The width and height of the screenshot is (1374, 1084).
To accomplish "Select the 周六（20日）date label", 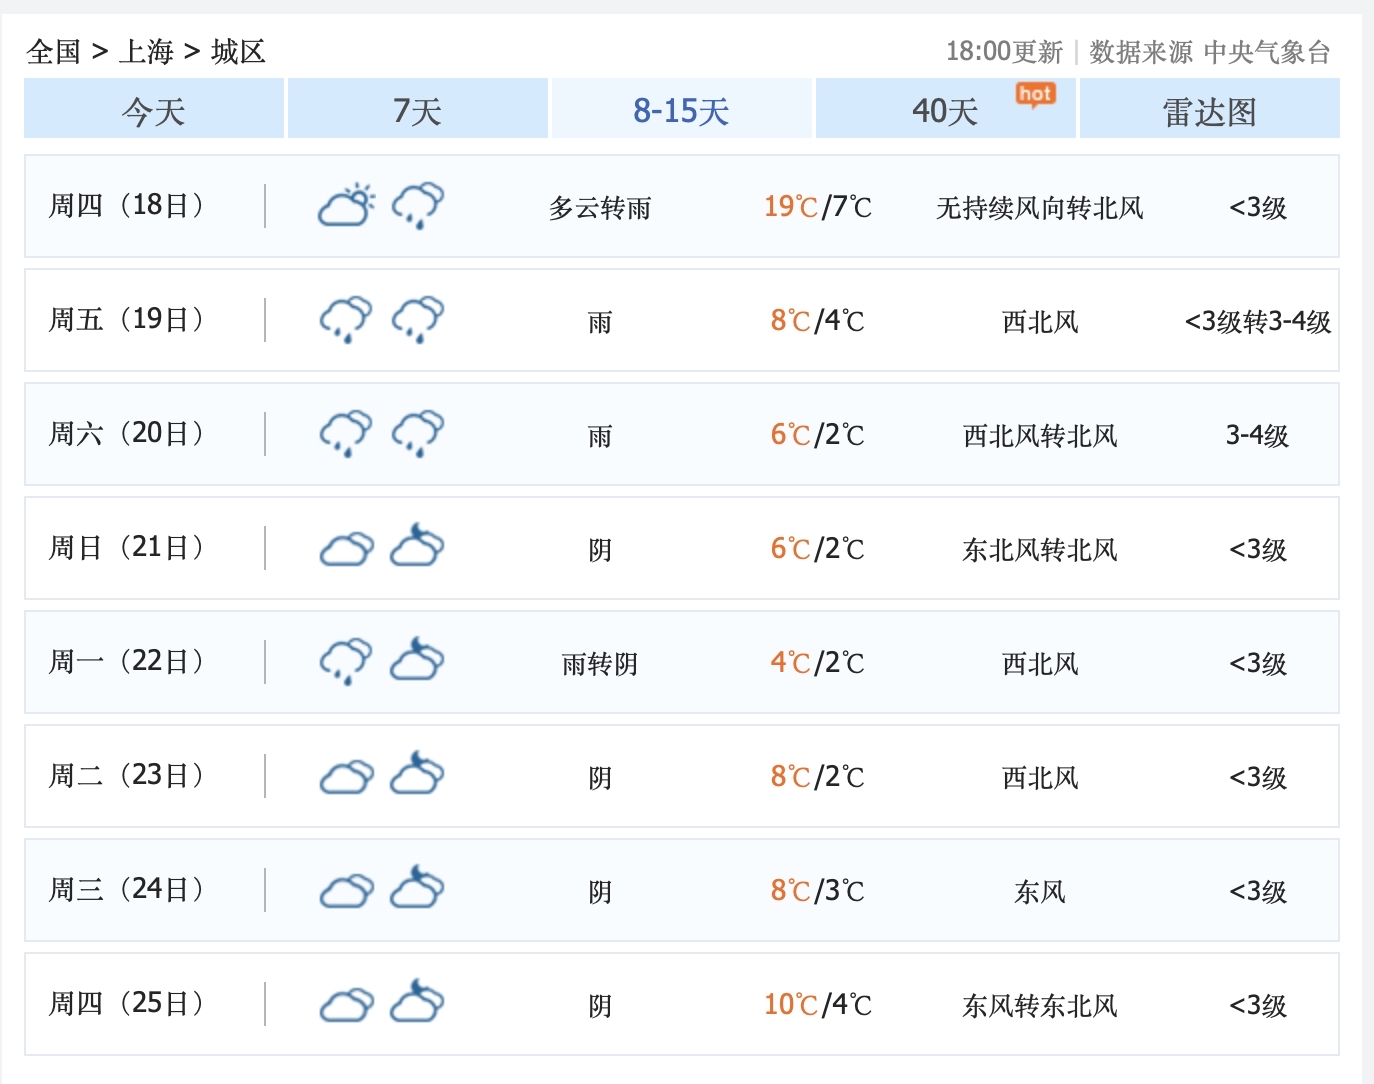I will (x=127, y=434).
